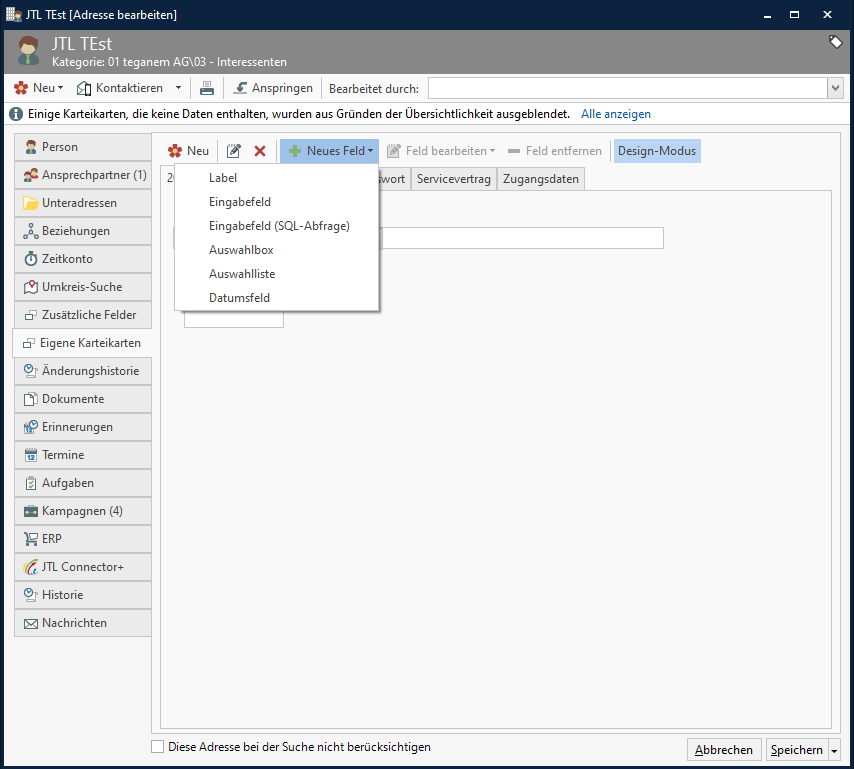Click the edit pencil icon next to Neu

(234, 151)
